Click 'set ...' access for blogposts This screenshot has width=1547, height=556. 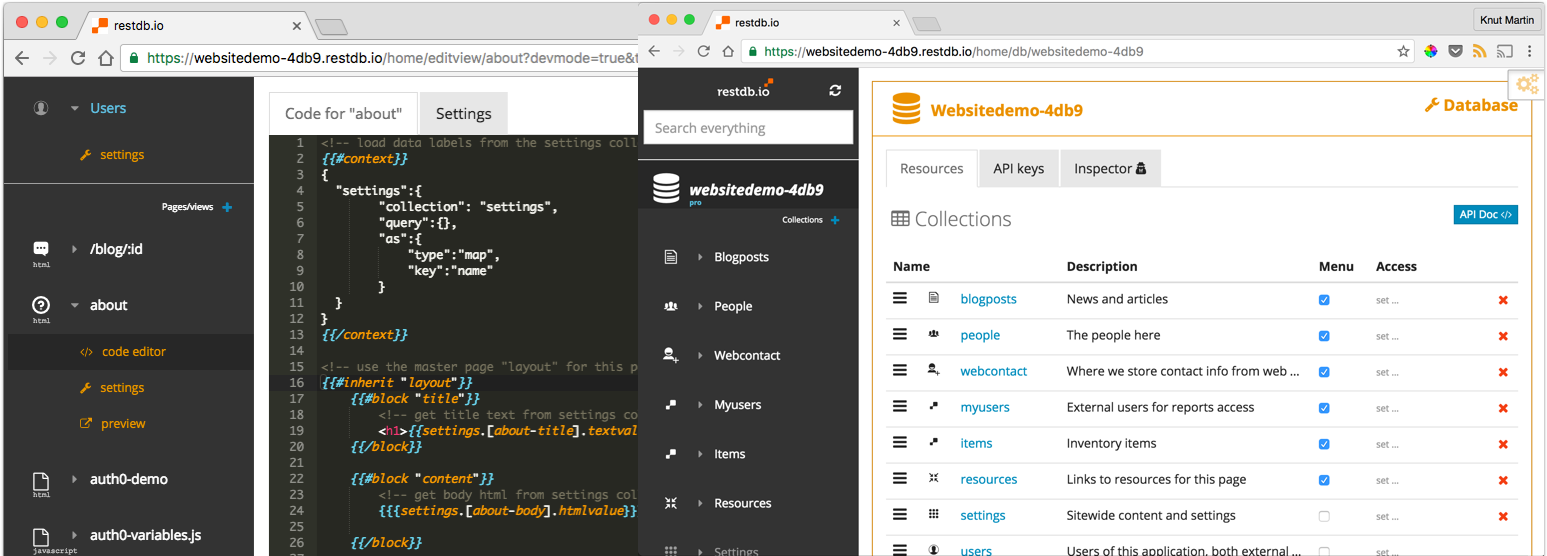pos(1387,300)
